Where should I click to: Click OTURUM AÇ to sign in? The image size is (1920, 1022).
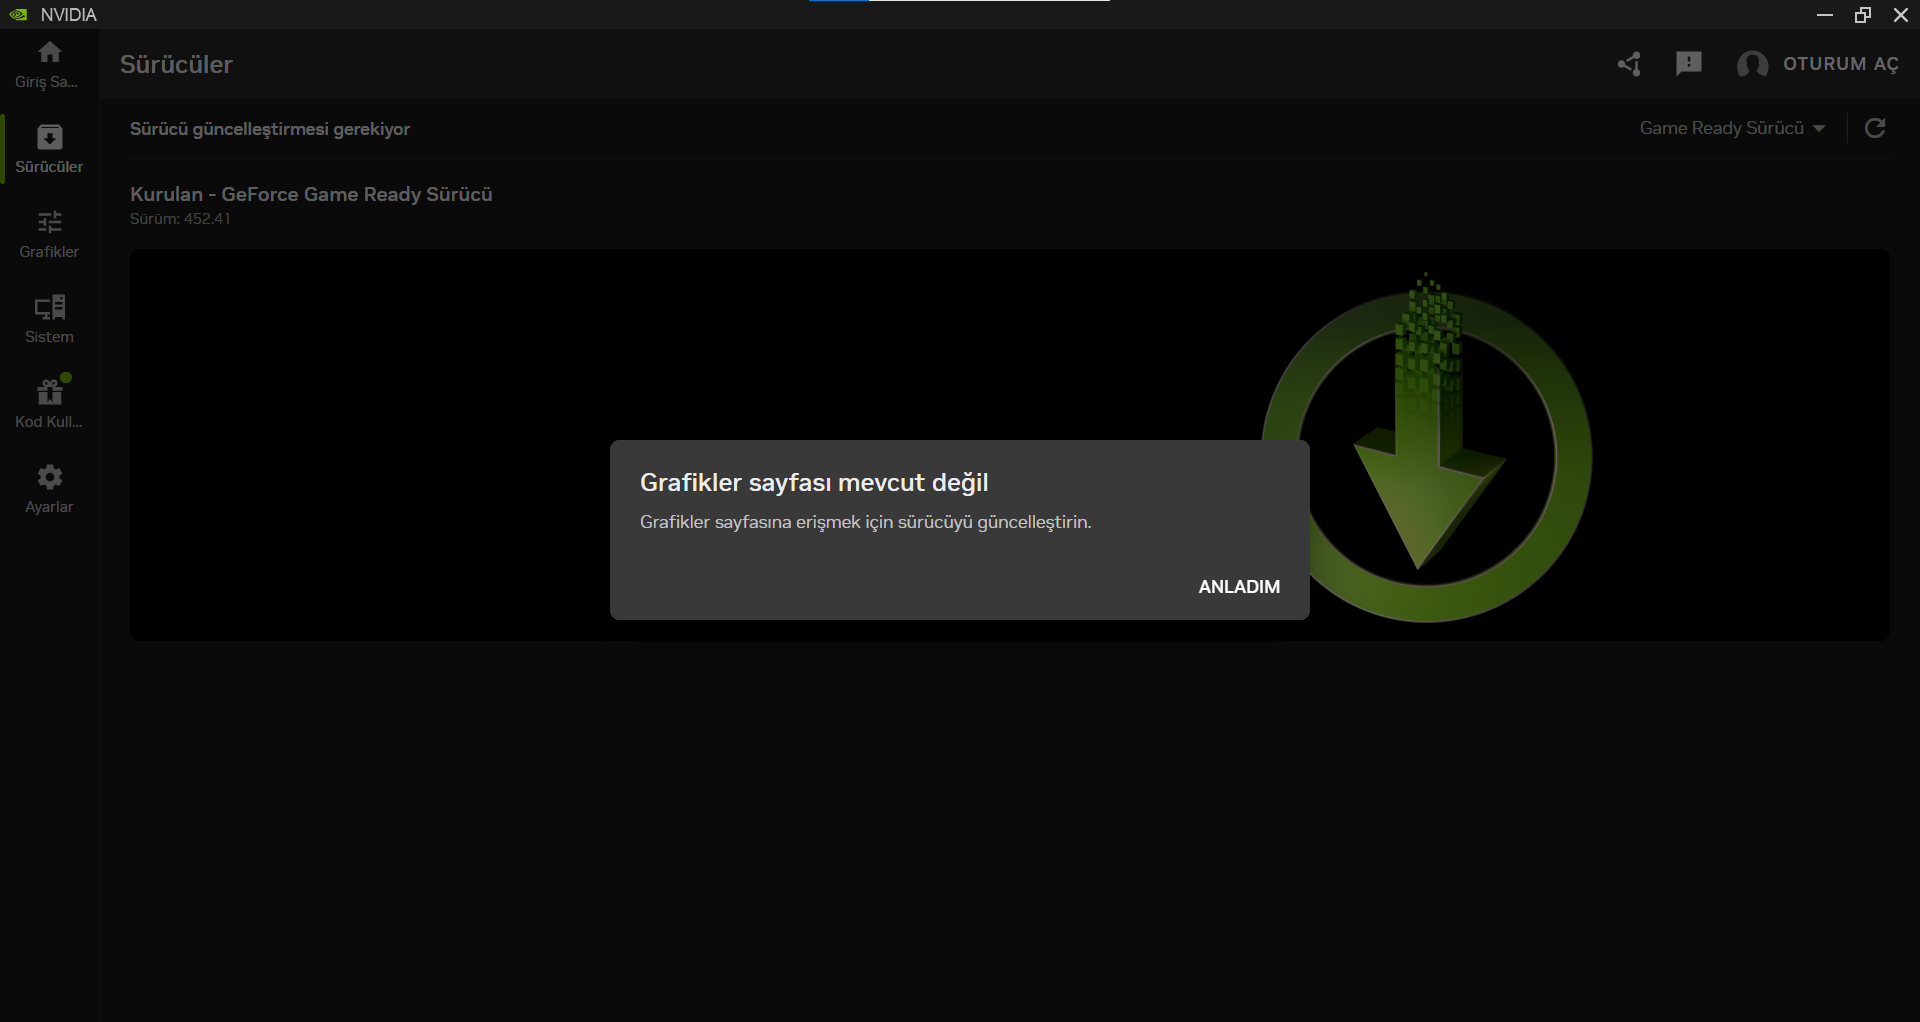coord(1841,64)
